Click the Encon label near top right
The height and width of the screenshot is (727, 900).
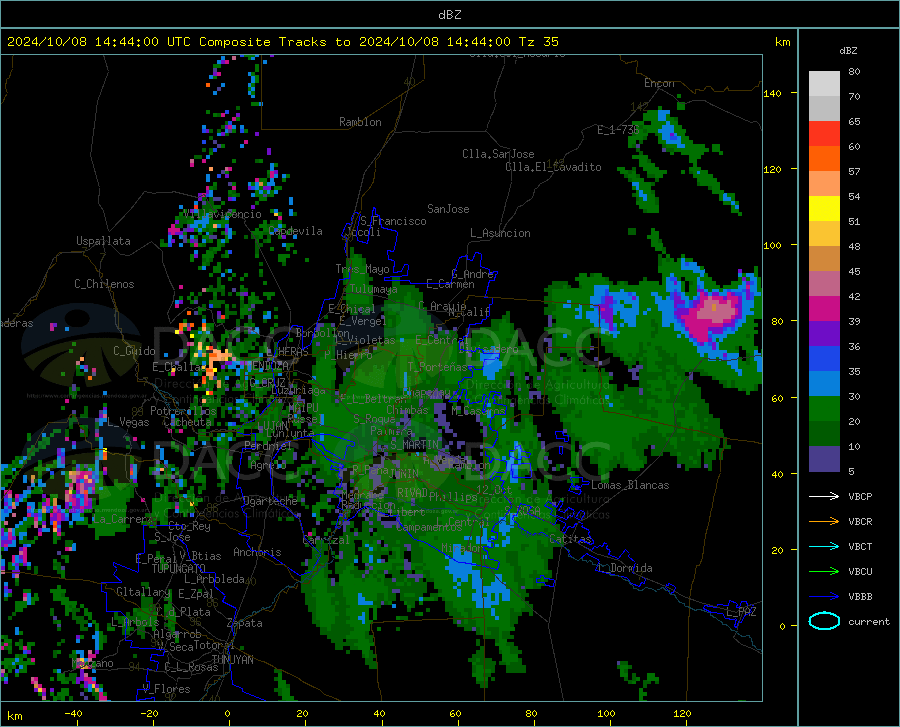(x=659, y=83)
